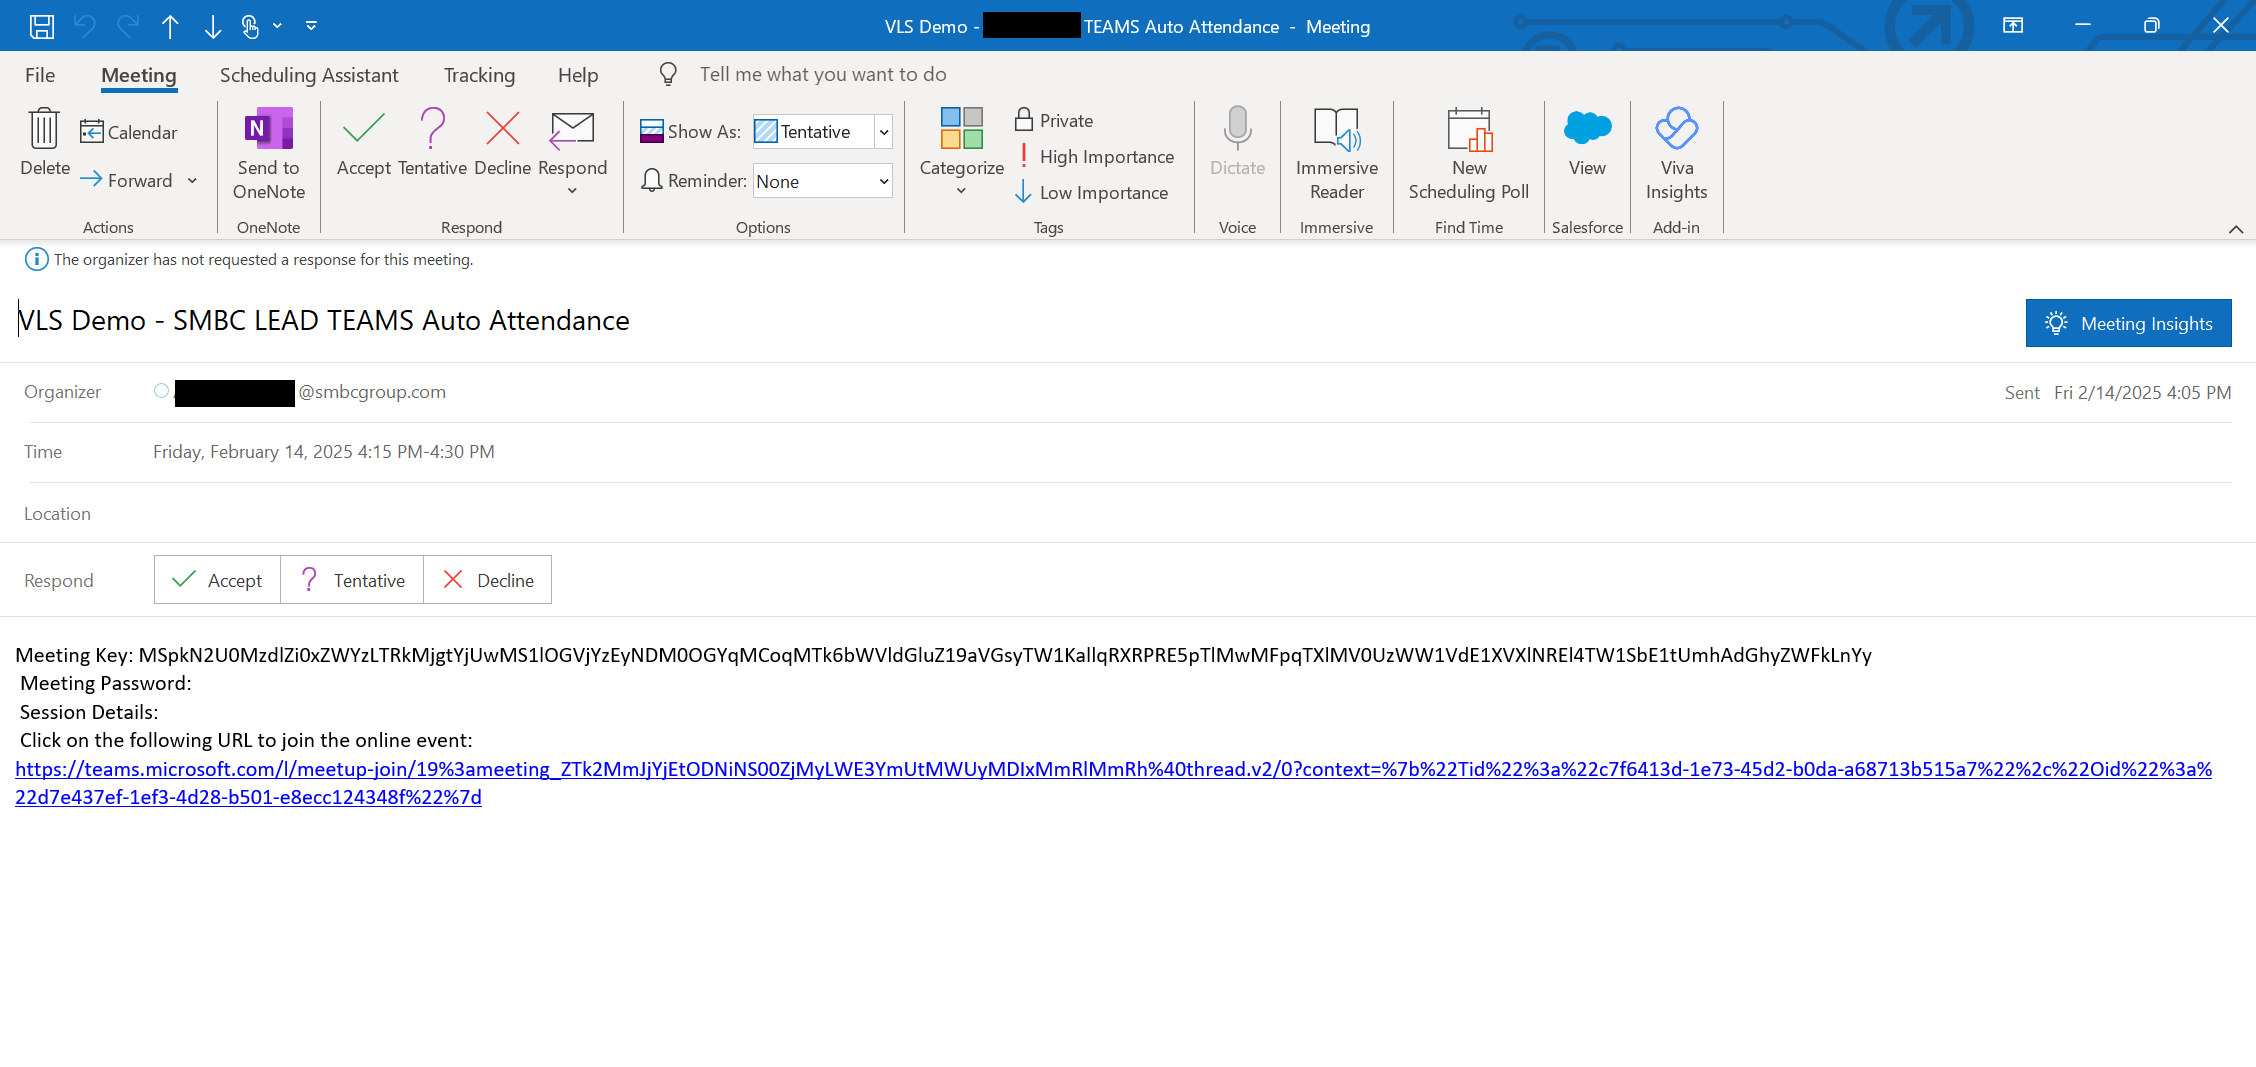Delete the meeting with trash icon
Viewport: 2256px width, 1067px height.
click(44, 142)
